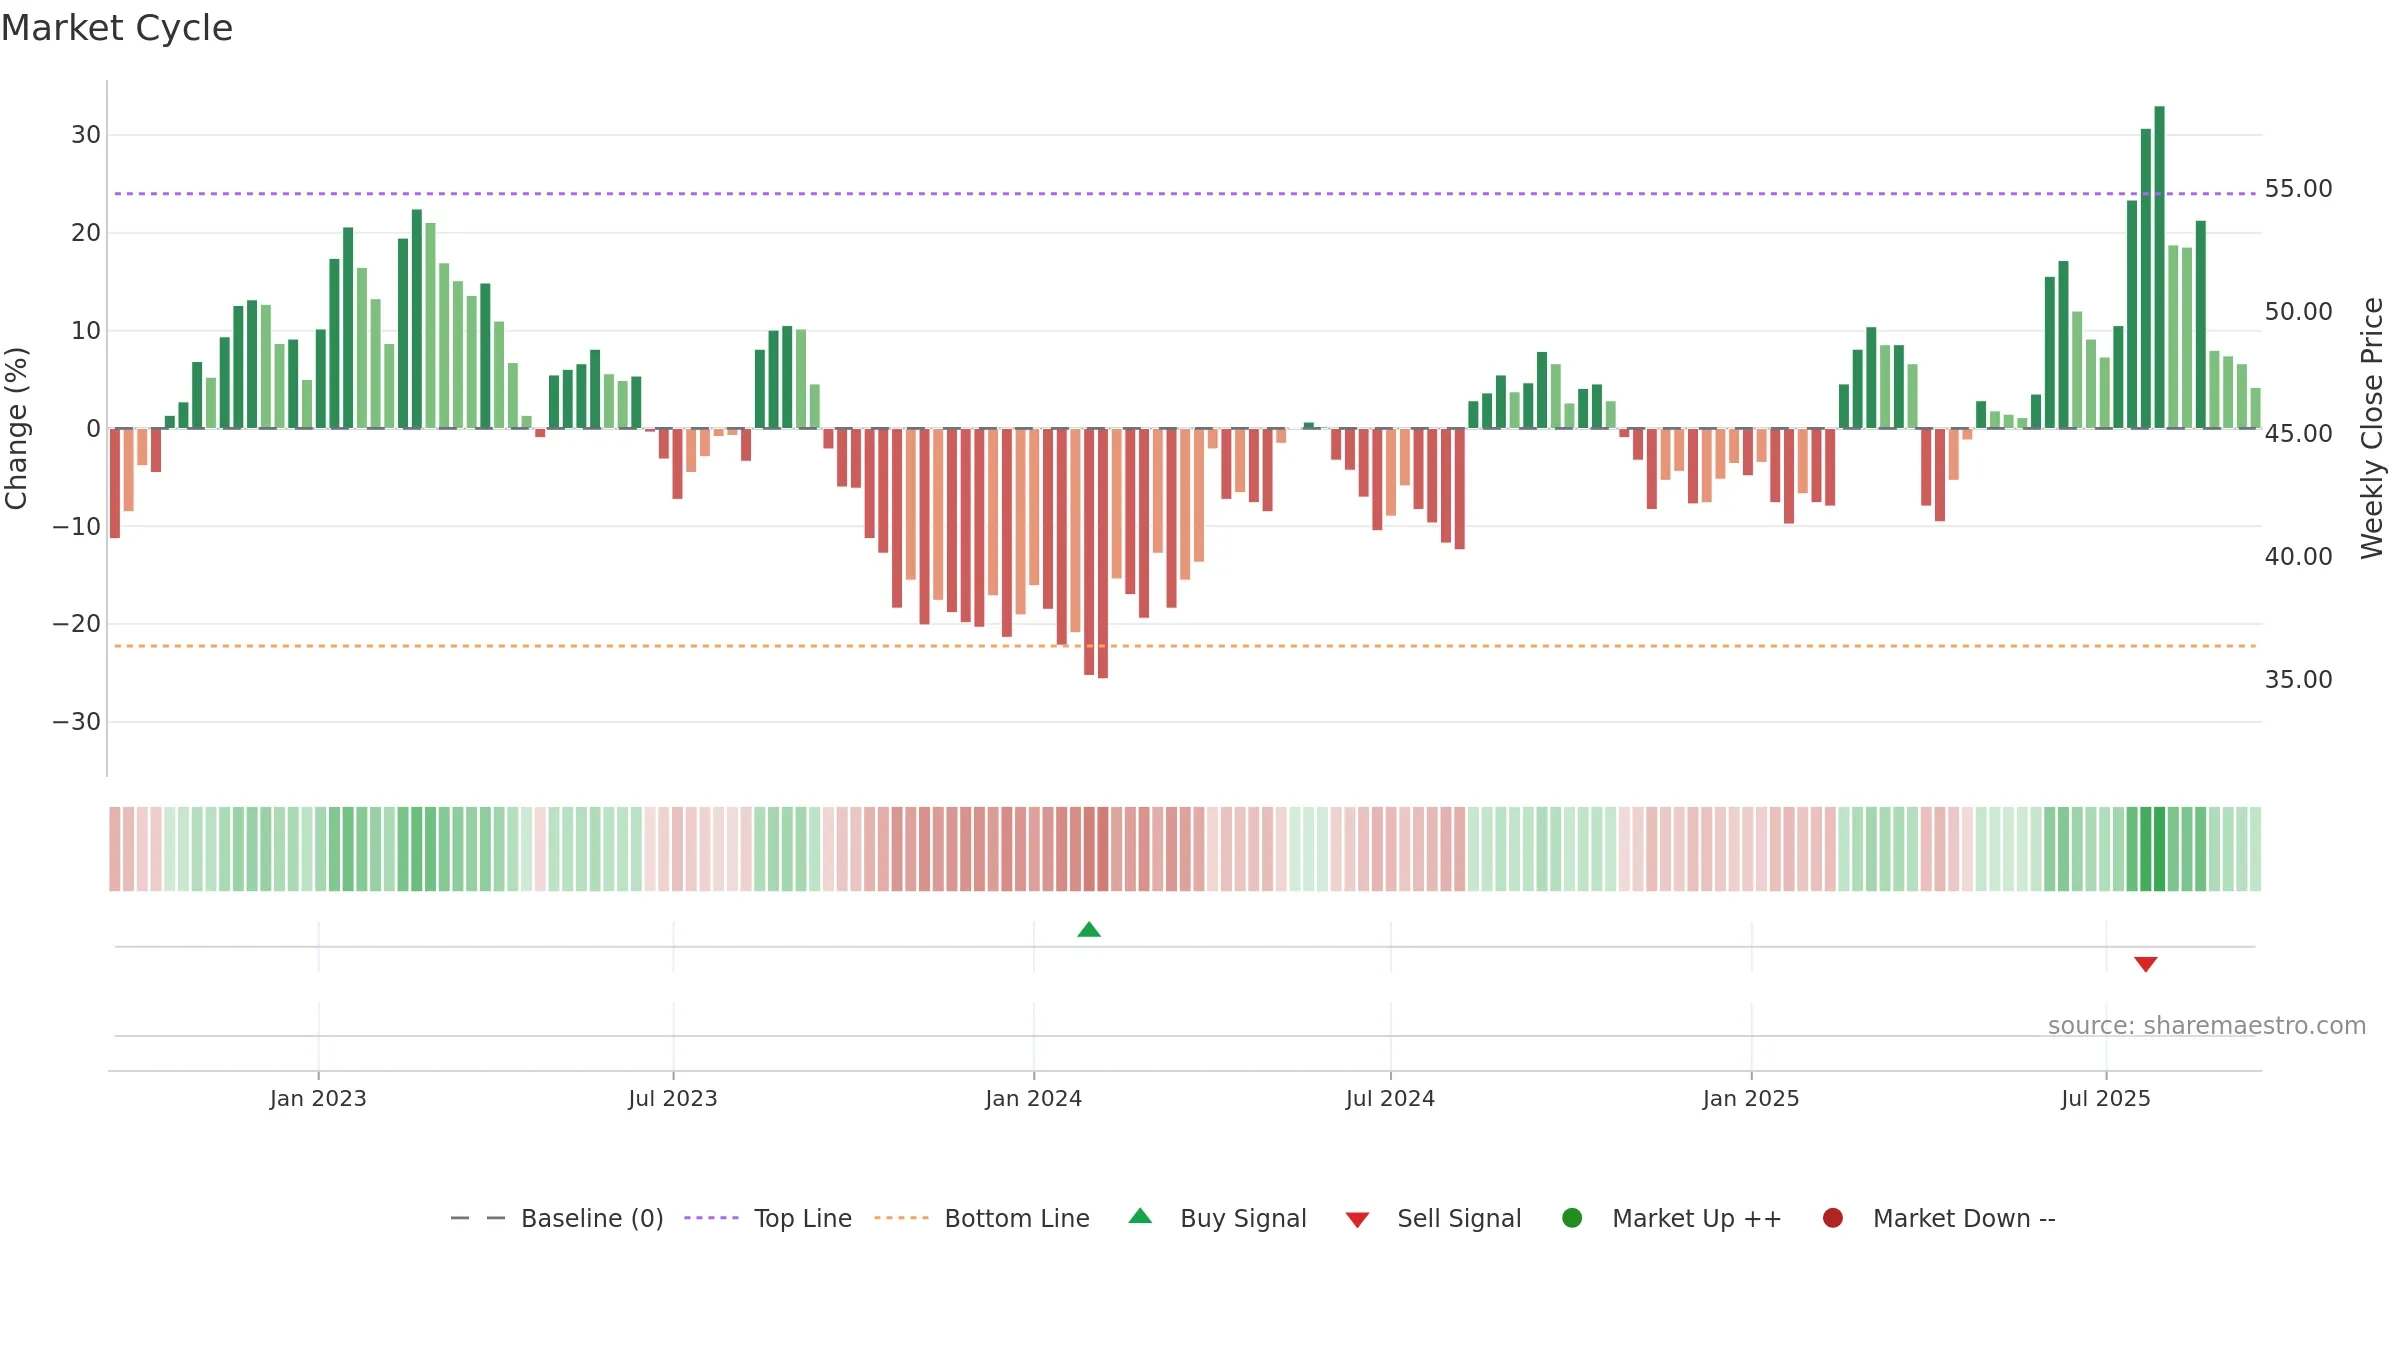Toggle the Buy Signal legend entry
The height and width of the screenshot is (1350, 2400).
coord(1217,1218)
